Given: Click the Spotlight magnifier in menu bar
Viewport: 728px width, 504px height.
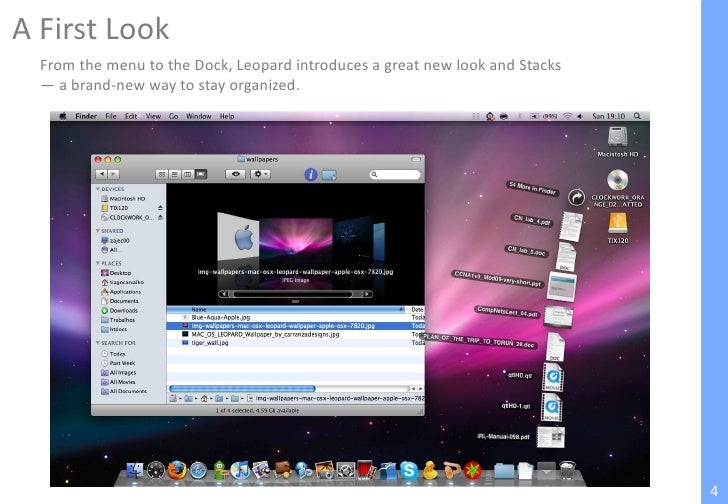Looking at the screenshot, I should tap(637, 116).
